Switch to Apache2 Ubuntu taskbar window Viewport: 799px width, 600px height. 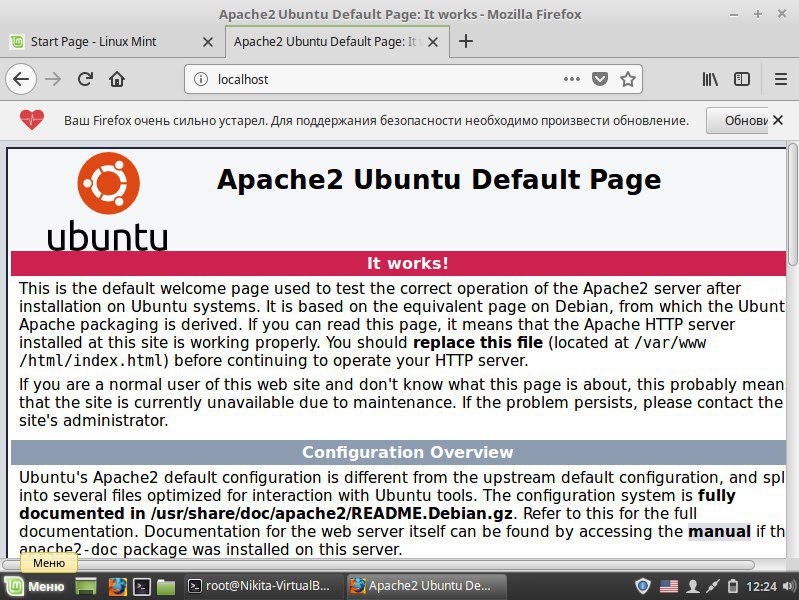pyautogui.click(x=427, y=586)
